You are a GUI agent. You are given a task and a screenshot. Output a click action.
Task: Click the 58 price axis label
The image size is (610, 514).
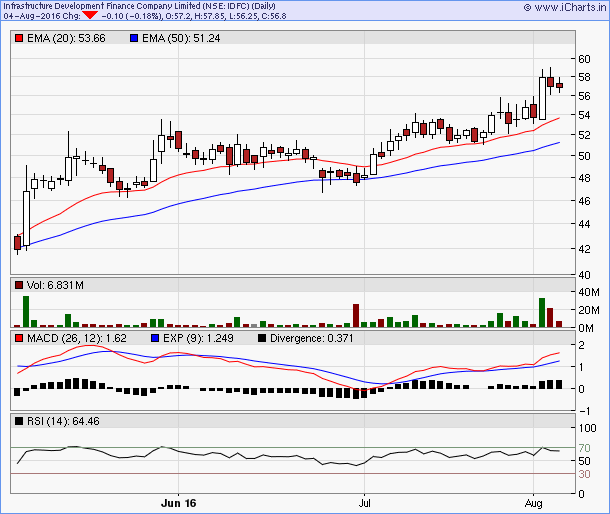click(584, 77)
